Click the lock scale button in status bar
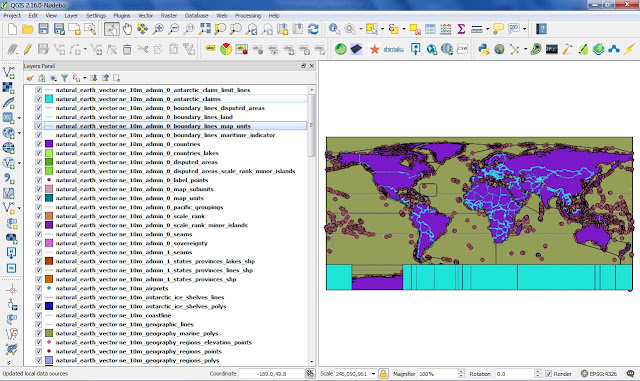The width and height of the screenshot is (640, 381). coord(383,373)
